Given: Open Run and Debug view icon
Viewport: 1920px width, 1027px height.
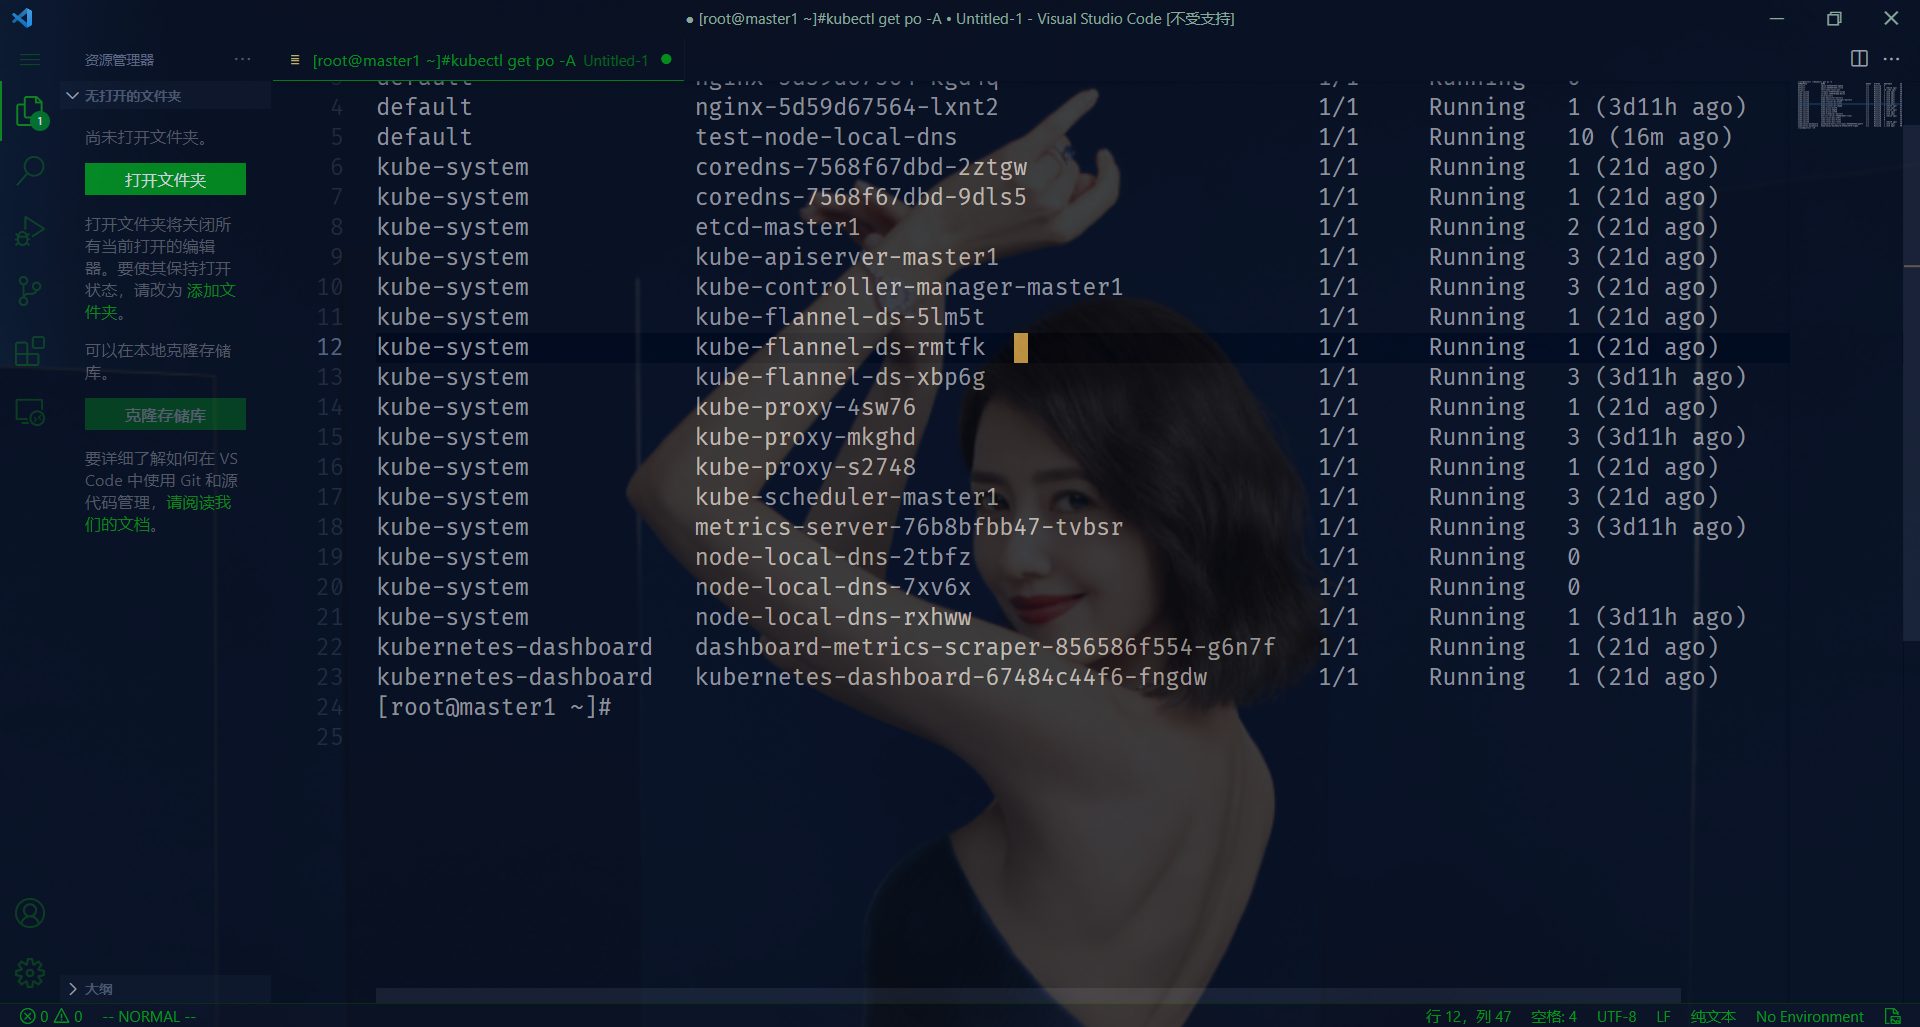Looking at the screenshot, I should (30, 231).
